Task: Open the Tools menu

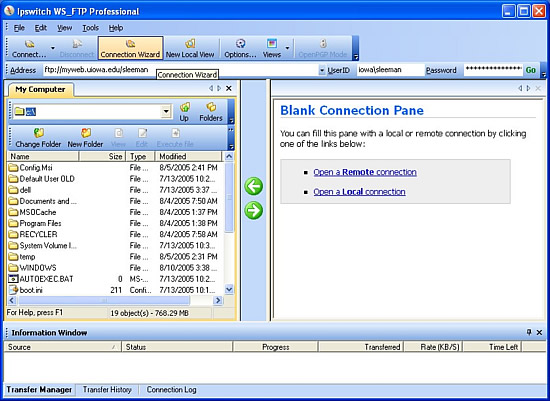Action: [x=90, y=28]
